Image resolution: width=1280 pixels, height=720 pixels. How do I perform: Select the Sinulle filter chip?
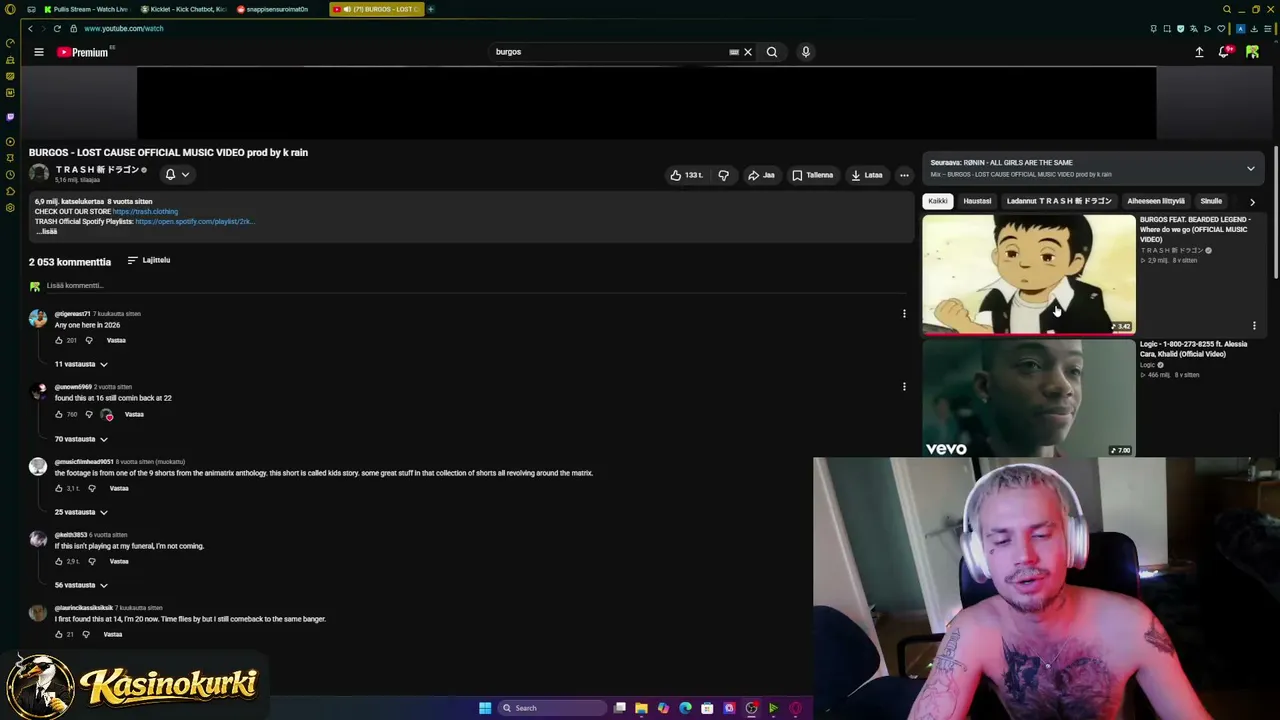pyautogui.click(x=1211, y=201)
